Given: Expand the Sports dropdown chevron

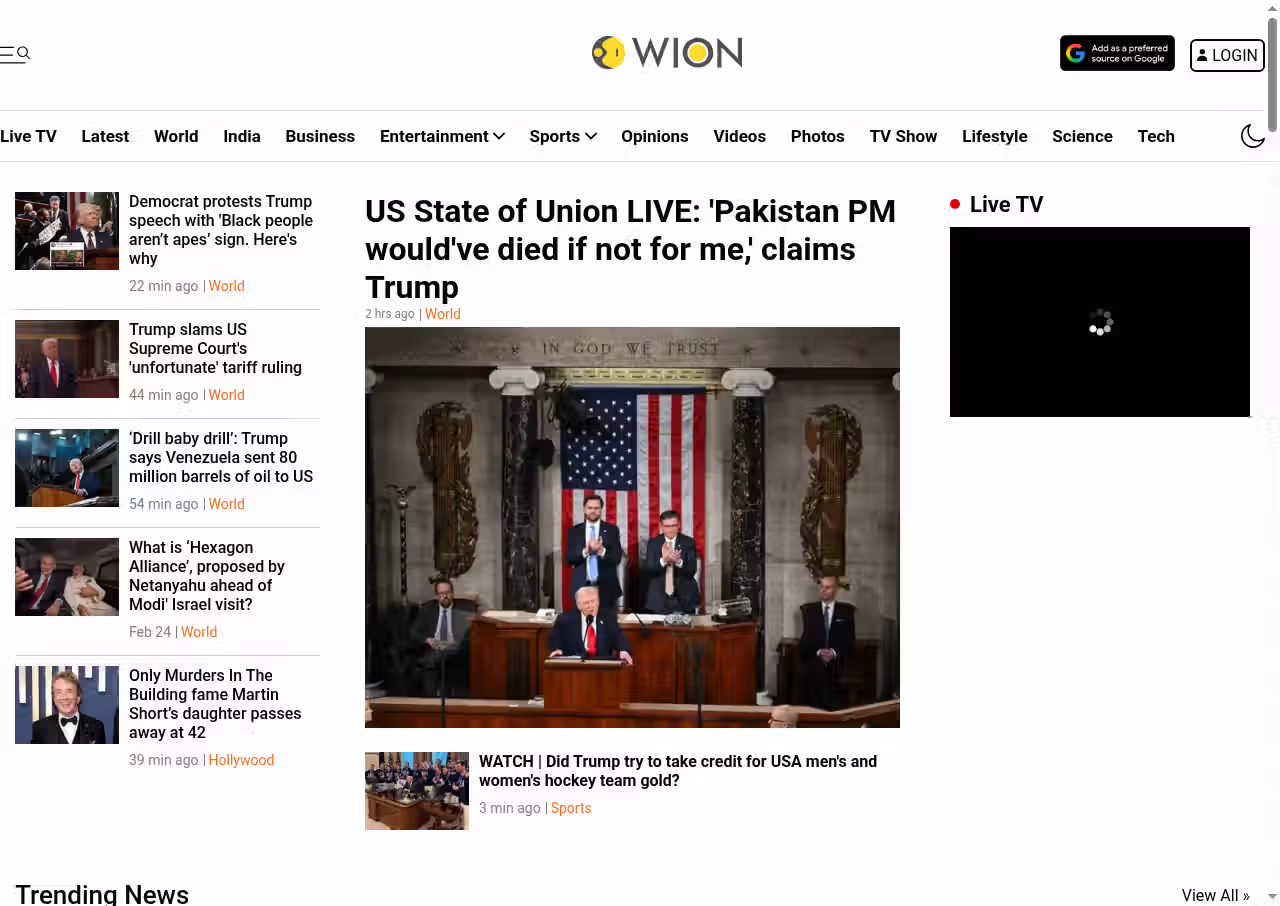Looking at the screenshot, I should point(591,136).
